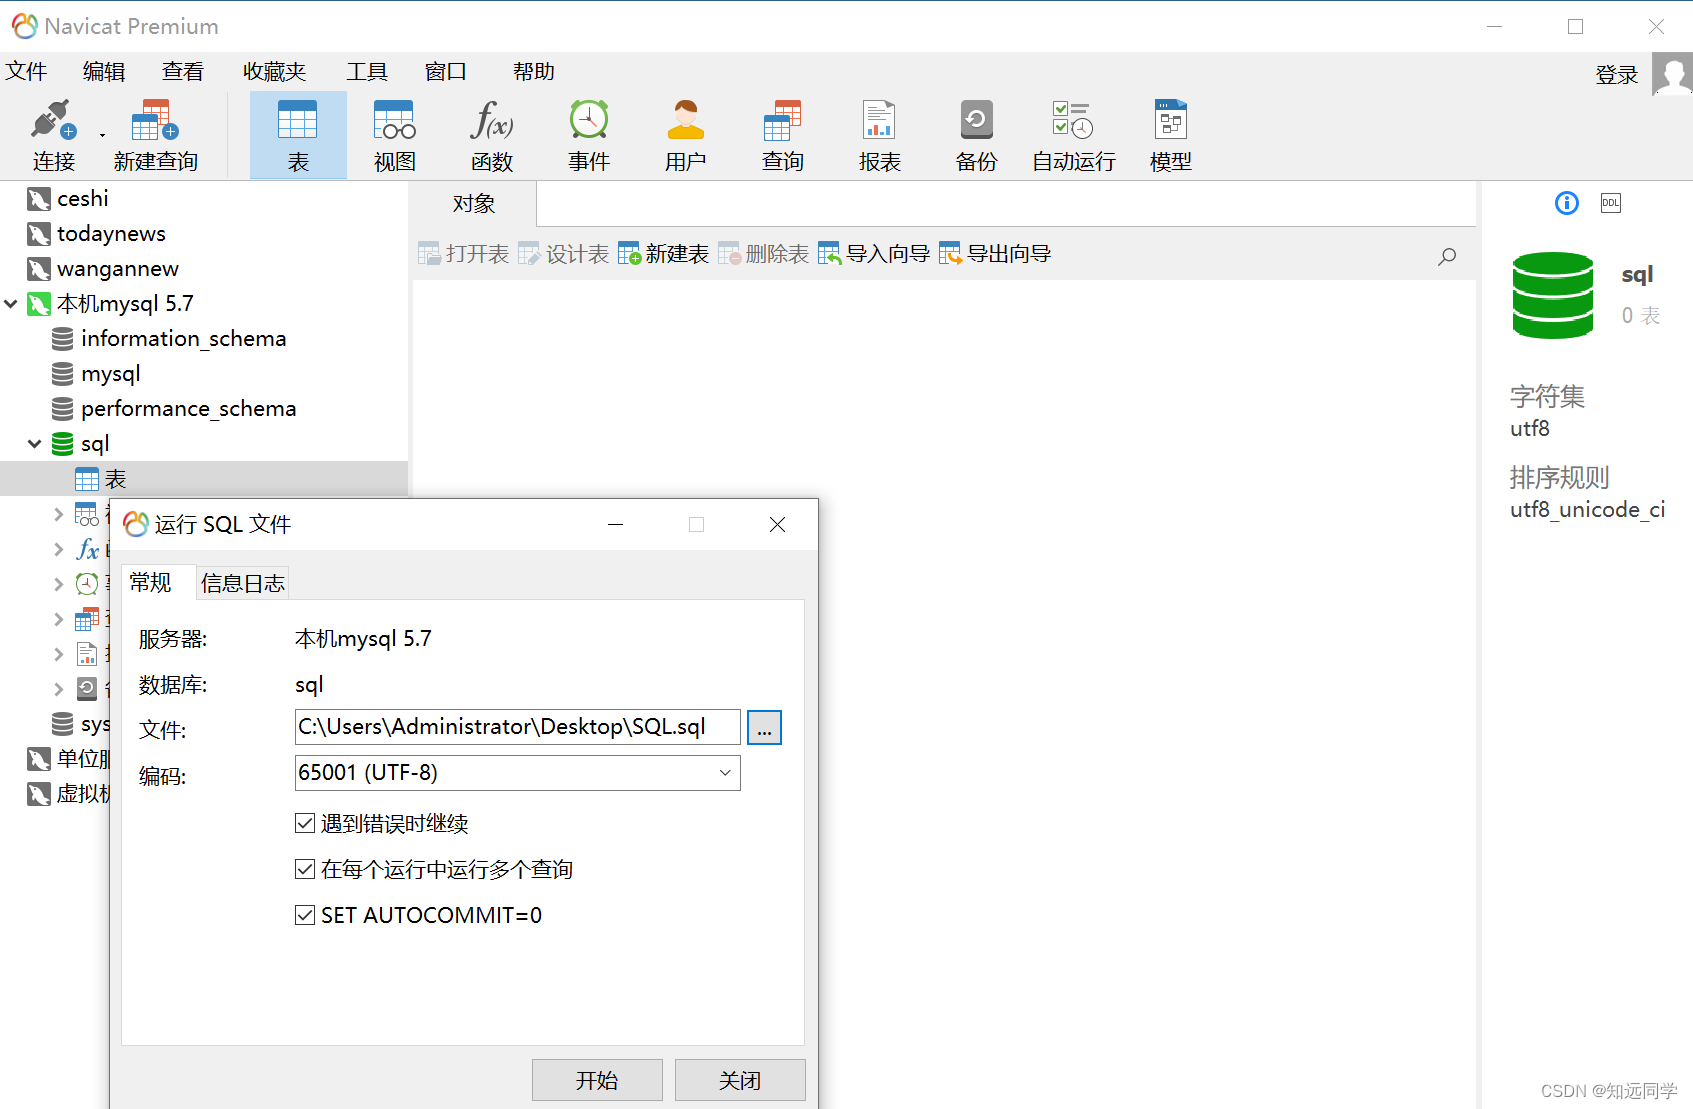This screenshot has height=1109, width=1693.
Task: Open the Event (事件) clock icon
Action: click(589, 135)
